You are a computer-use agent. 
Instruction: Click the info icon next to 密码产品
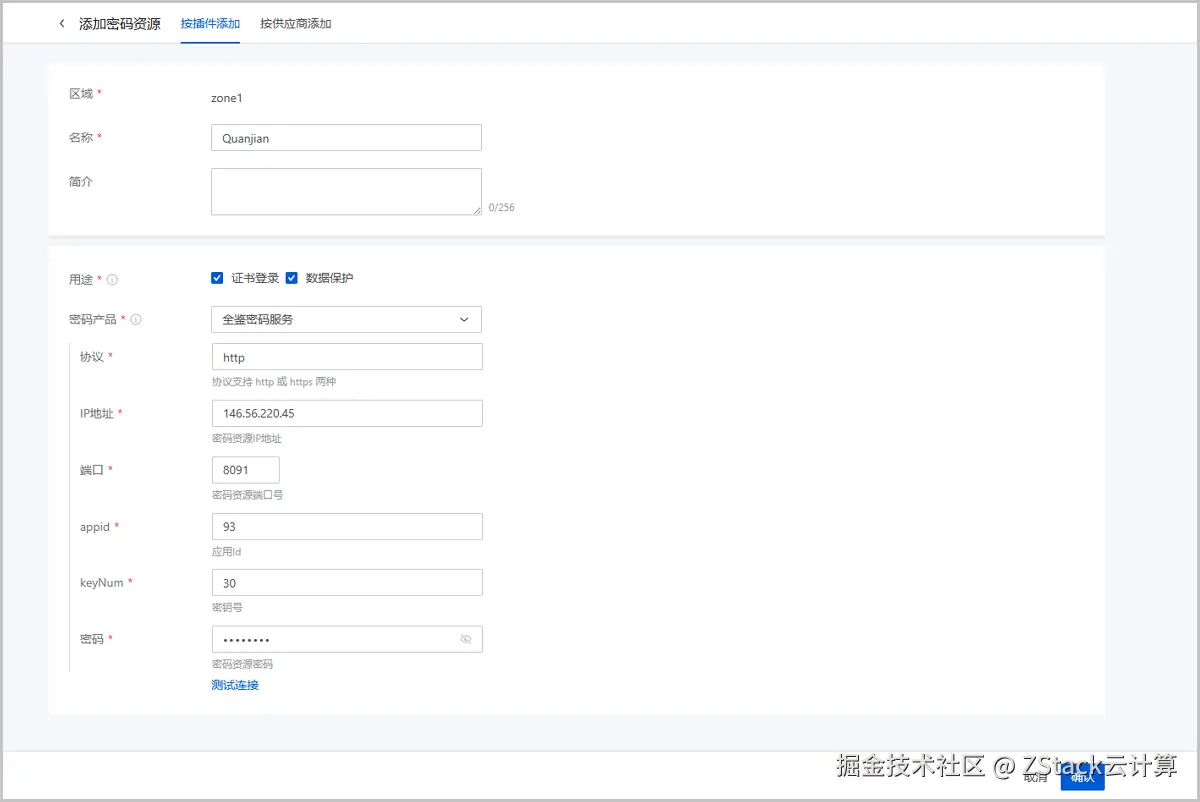click(x=135, y=319)
